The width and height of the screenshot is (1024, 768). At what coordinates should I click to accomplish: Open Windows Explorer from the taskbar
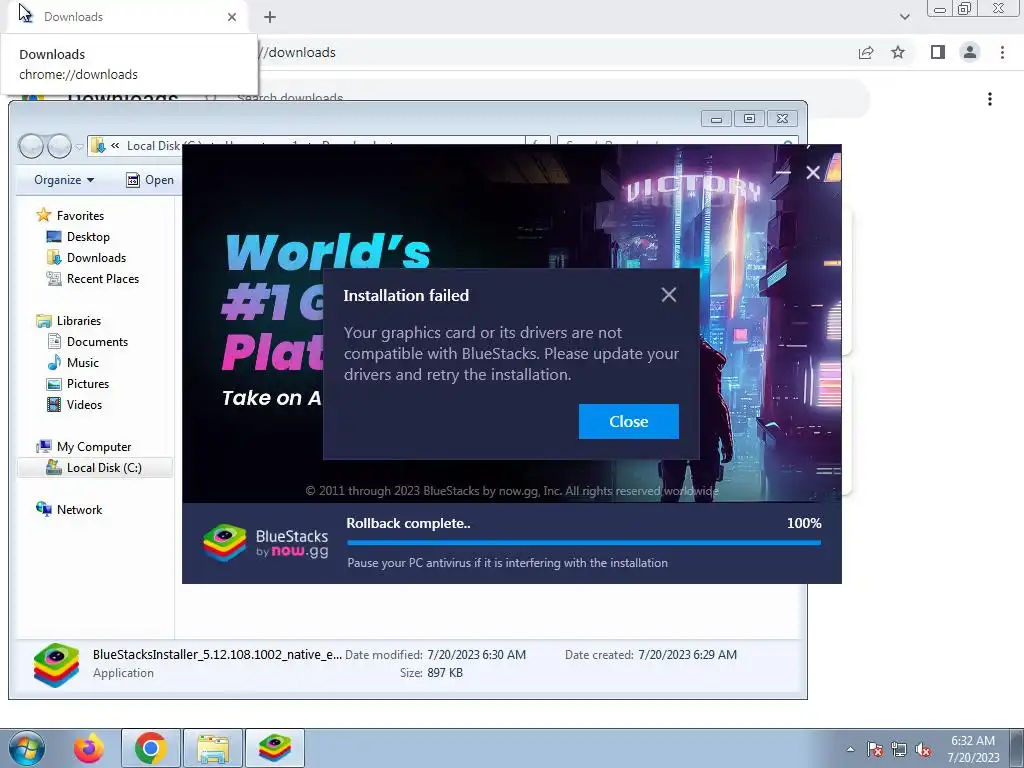(x=213, y=748)
